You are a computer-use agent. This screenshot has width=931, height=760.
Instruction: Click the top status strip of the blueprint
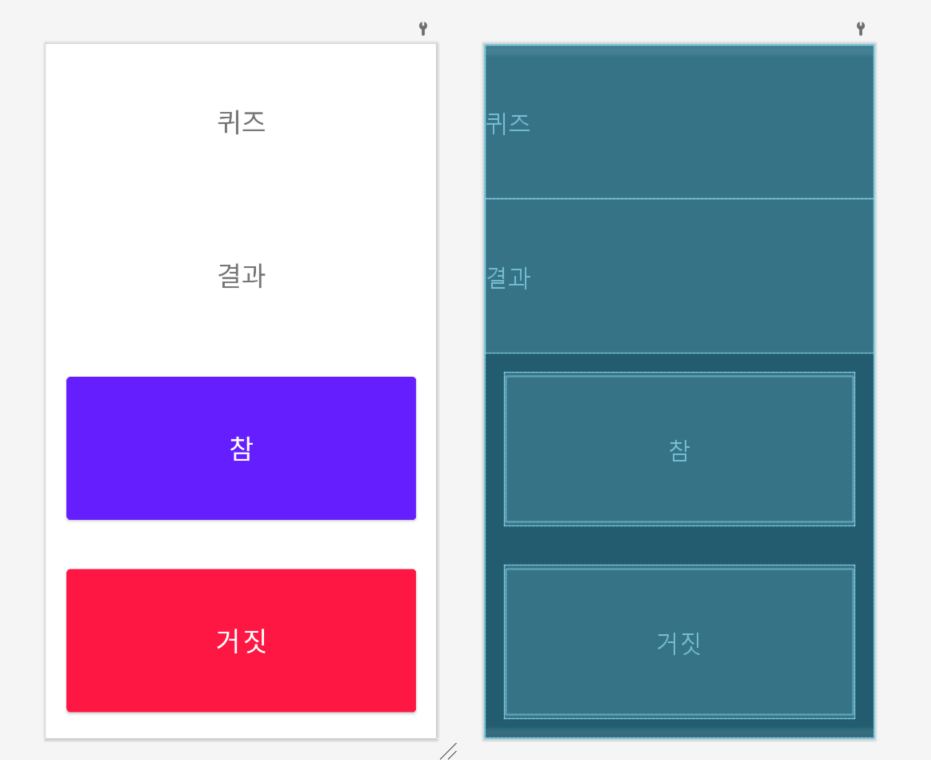(679, 50)
